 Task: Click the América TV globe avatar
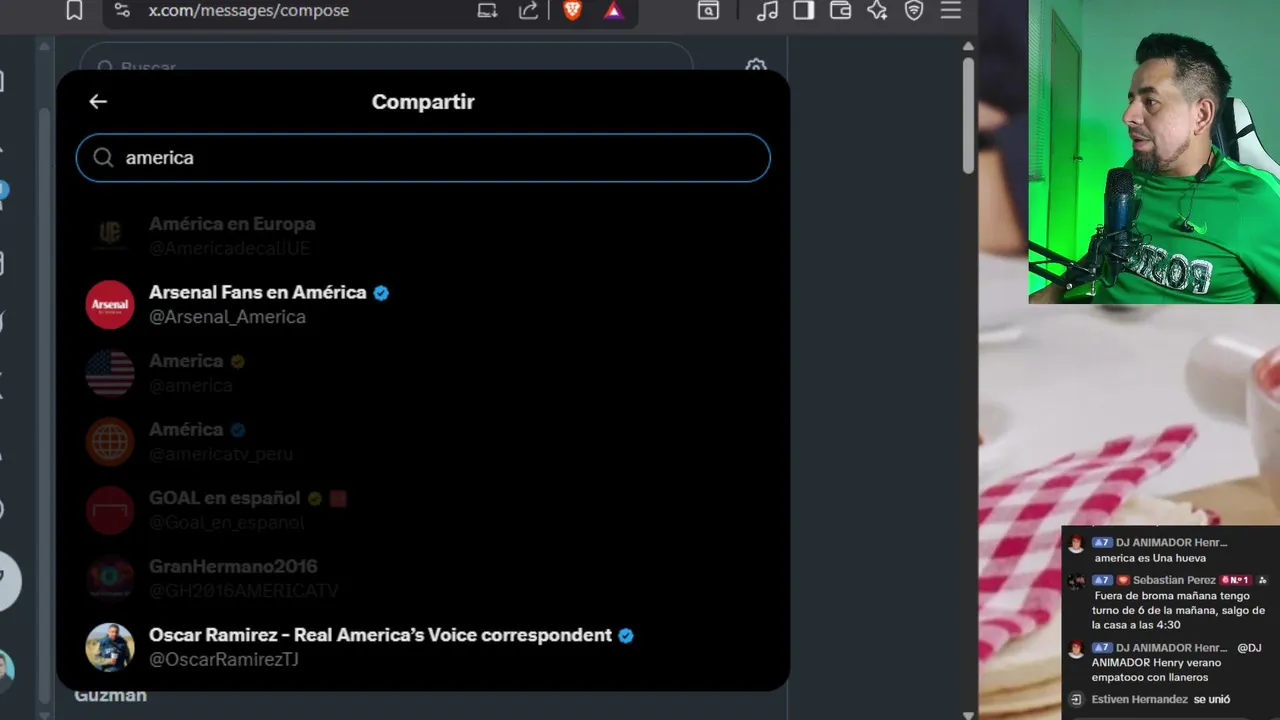coord(110,442)
